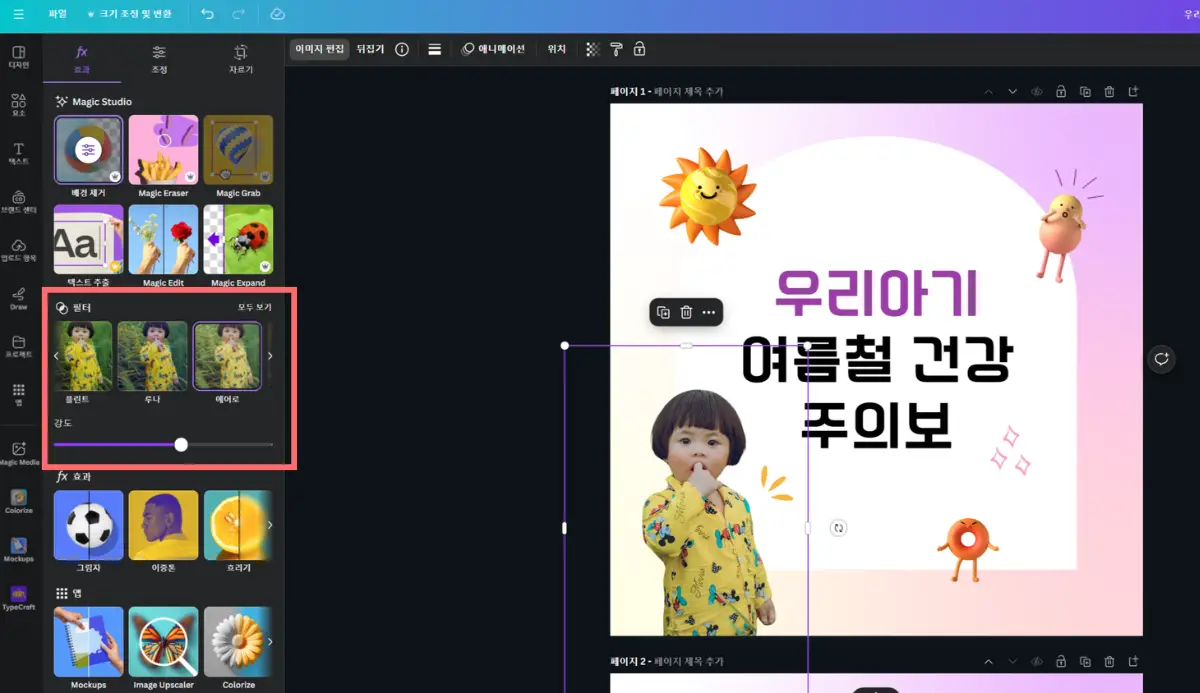Lock the selected image using the toolbar padlock
The height and width of the screenshot is (693, 1200).
coord(639,49)
